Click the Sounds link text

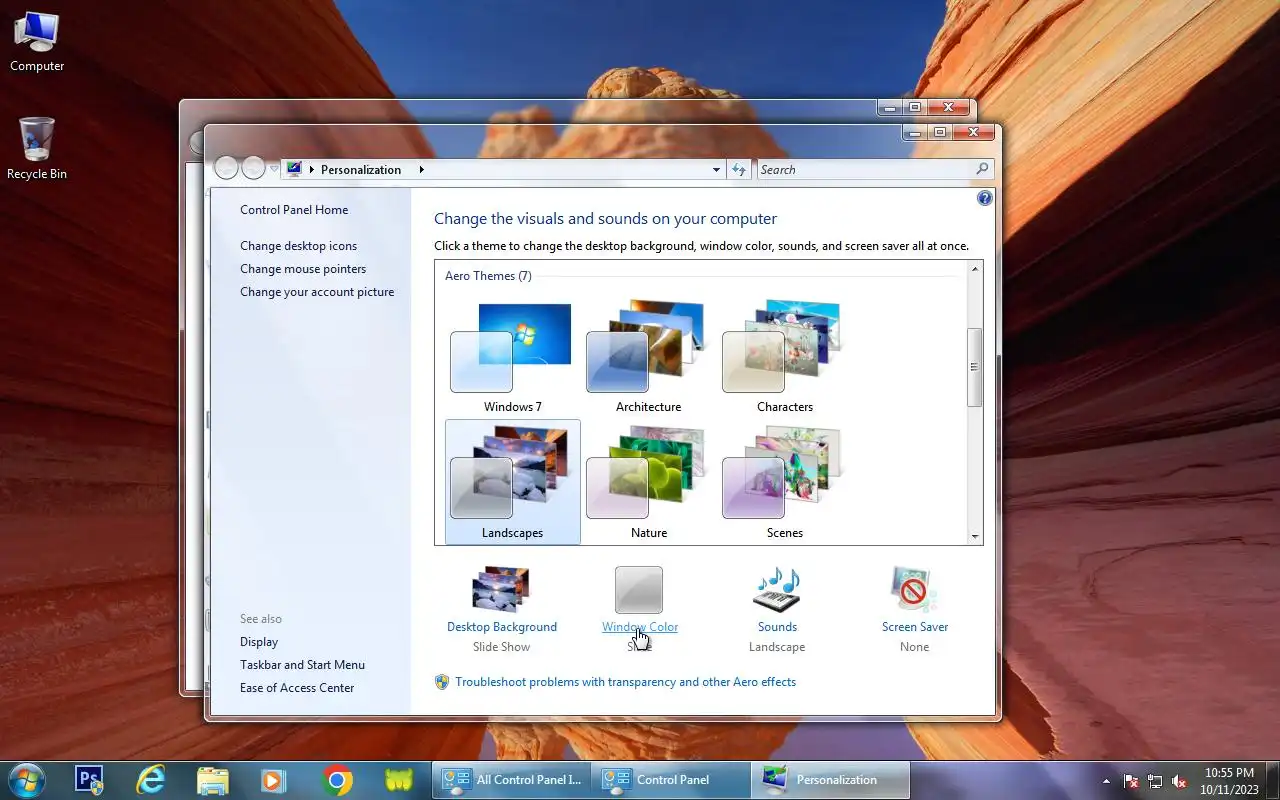(x=777, y=627)
